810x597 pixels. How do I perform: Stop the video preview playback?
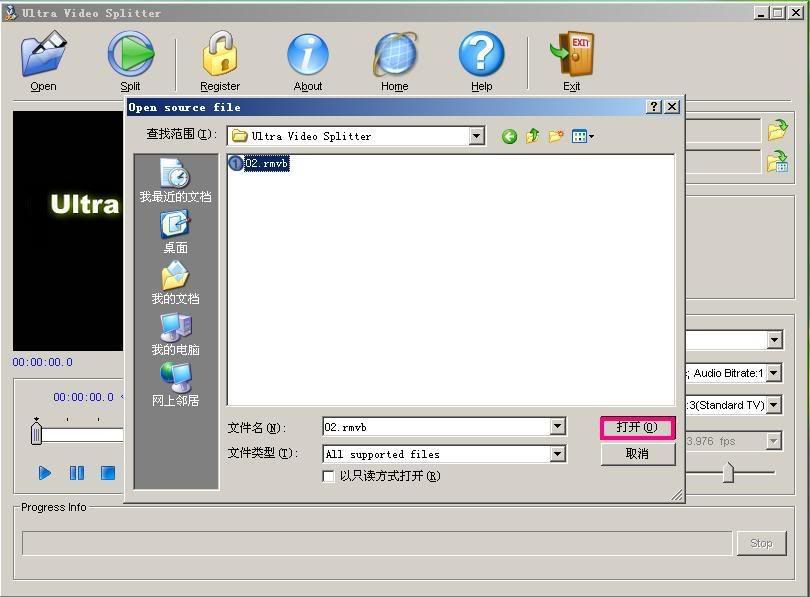click(108, 473)
